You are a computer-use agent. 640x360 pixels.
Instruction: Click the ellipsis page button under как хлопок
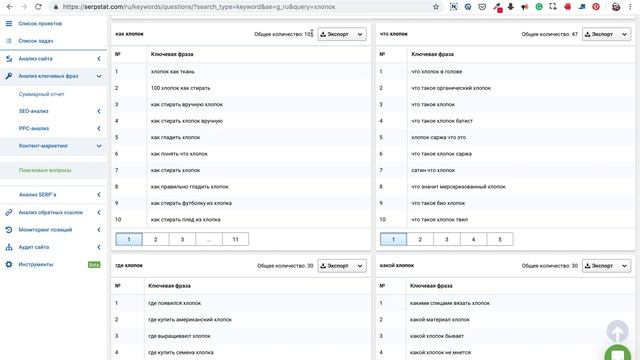tap(209, 239)
